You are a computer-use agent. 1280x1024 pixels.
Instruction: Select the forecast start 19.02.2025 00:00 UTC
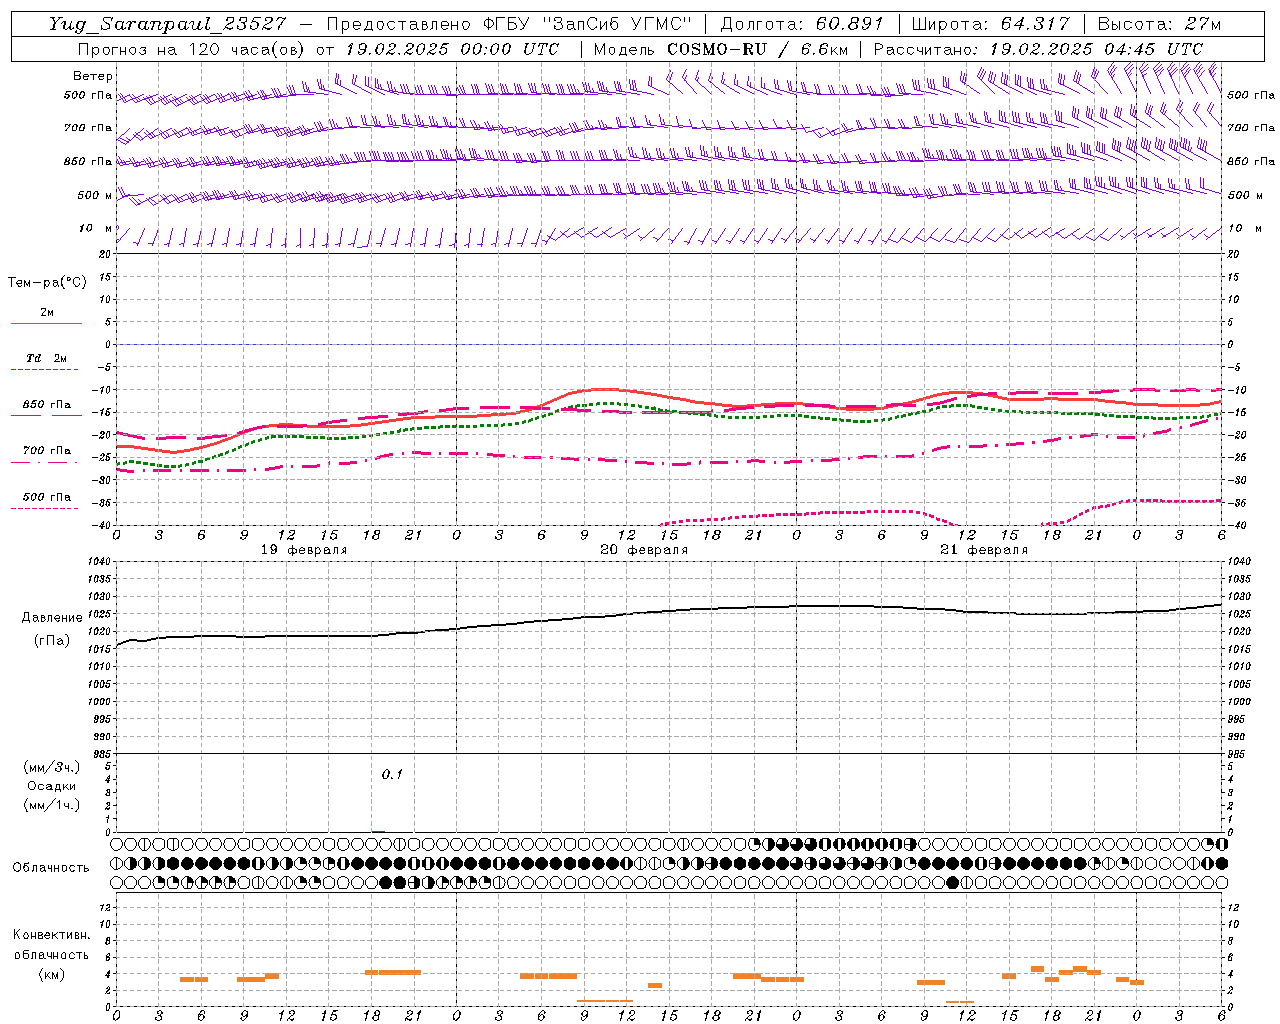coord(452,49)
